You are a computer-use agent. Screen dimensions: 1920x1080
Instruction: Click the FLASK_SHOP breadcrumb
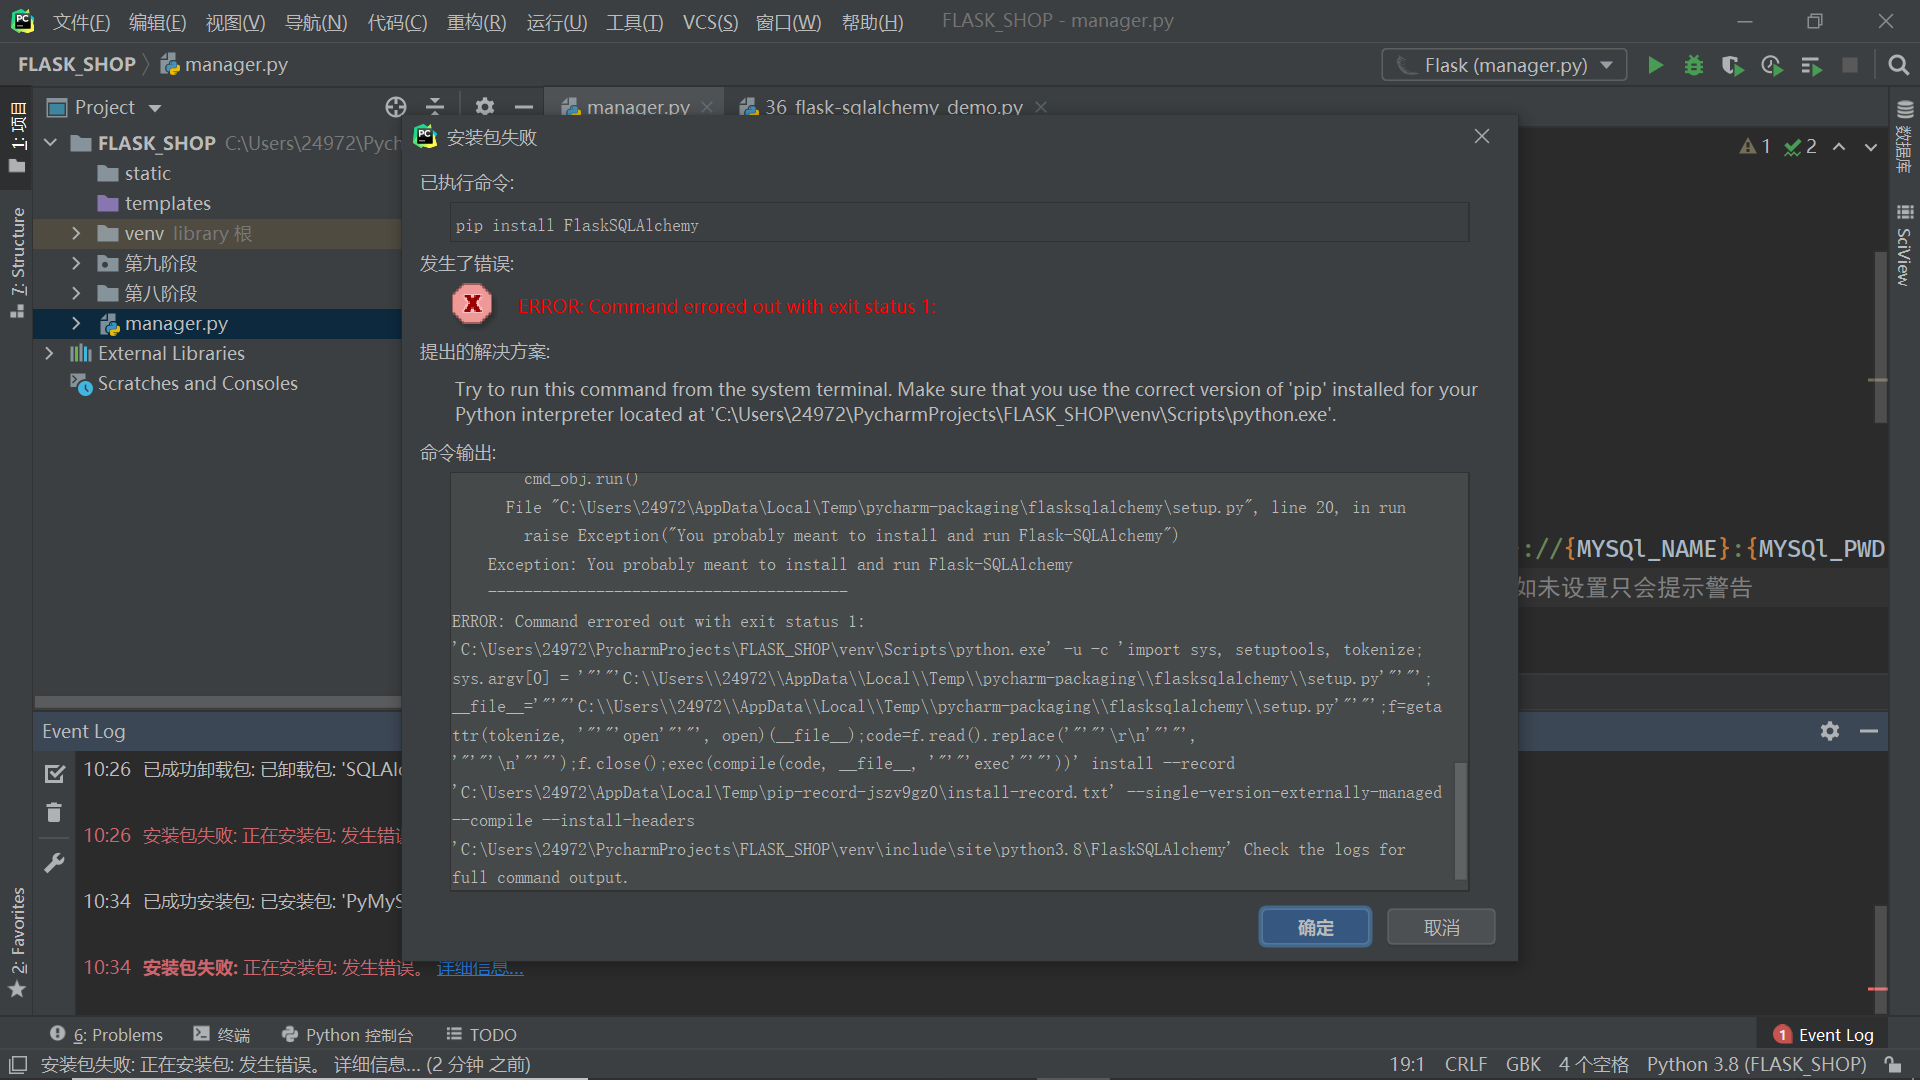tap(76, 64)
